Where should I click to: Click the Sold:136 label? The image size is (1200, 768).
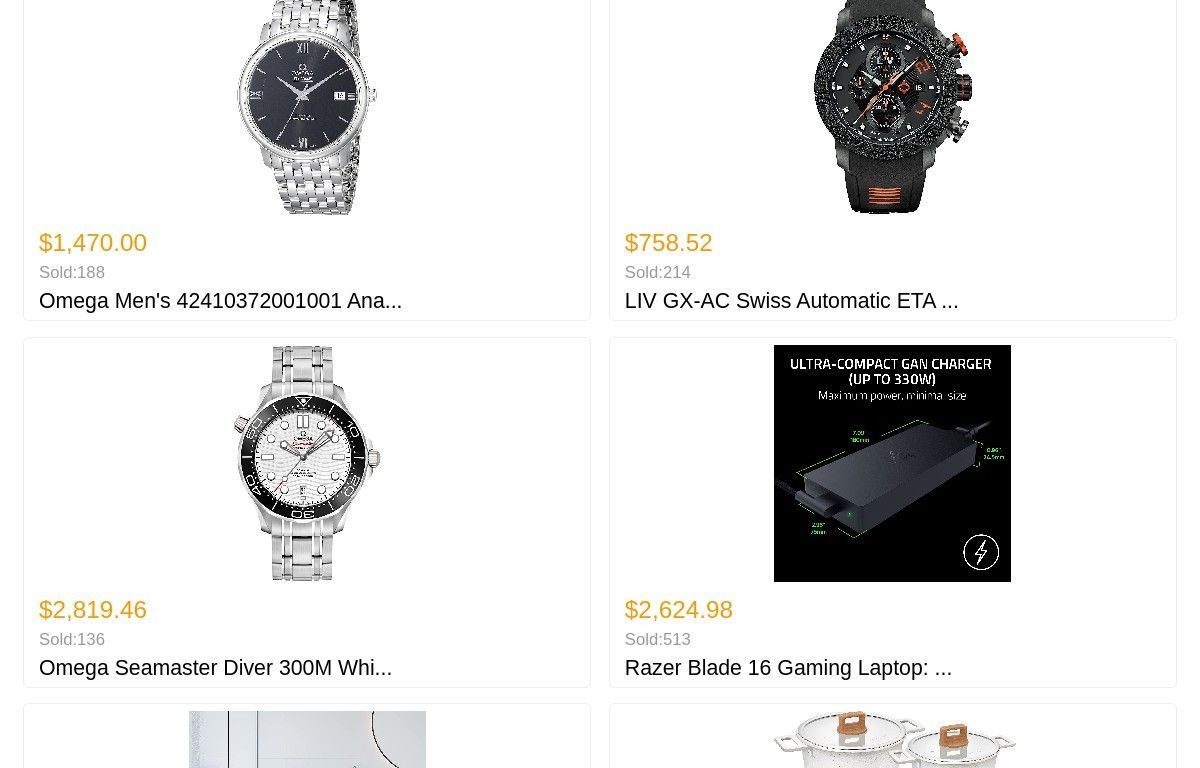pyautogui.click(x=72, y=640)
